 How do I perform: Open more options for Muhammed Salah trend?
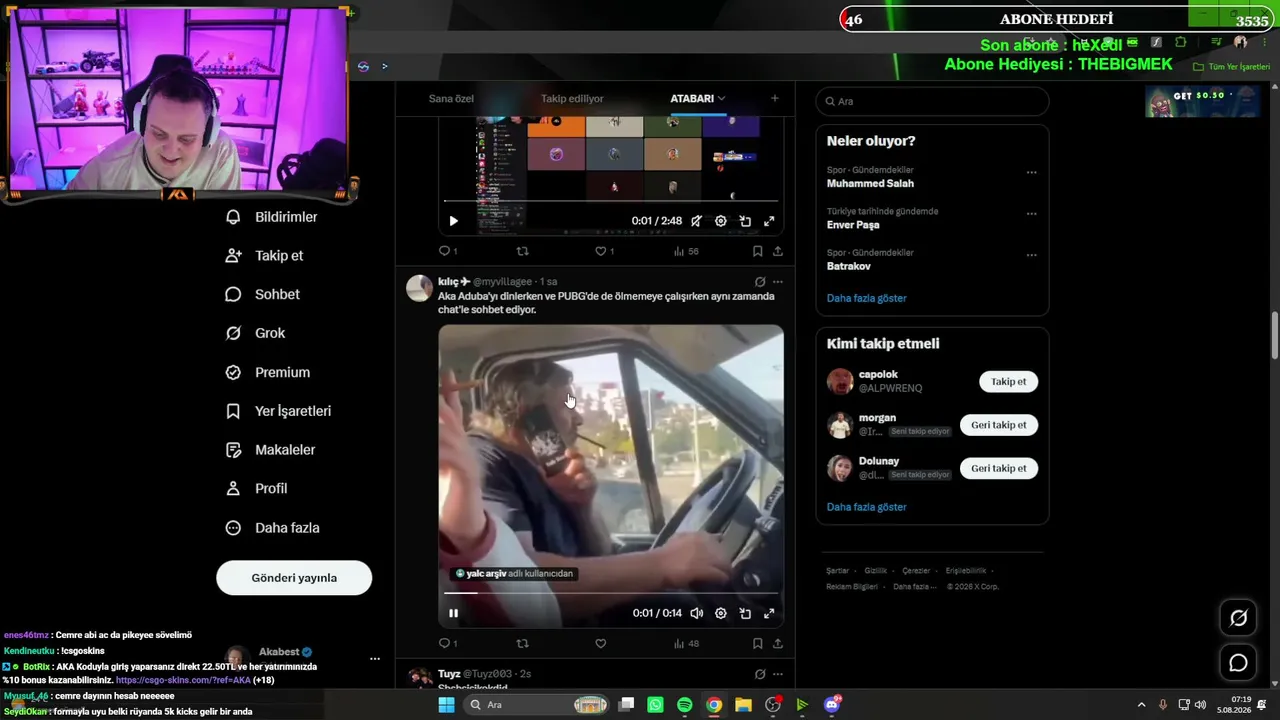tap(1031, 172)
